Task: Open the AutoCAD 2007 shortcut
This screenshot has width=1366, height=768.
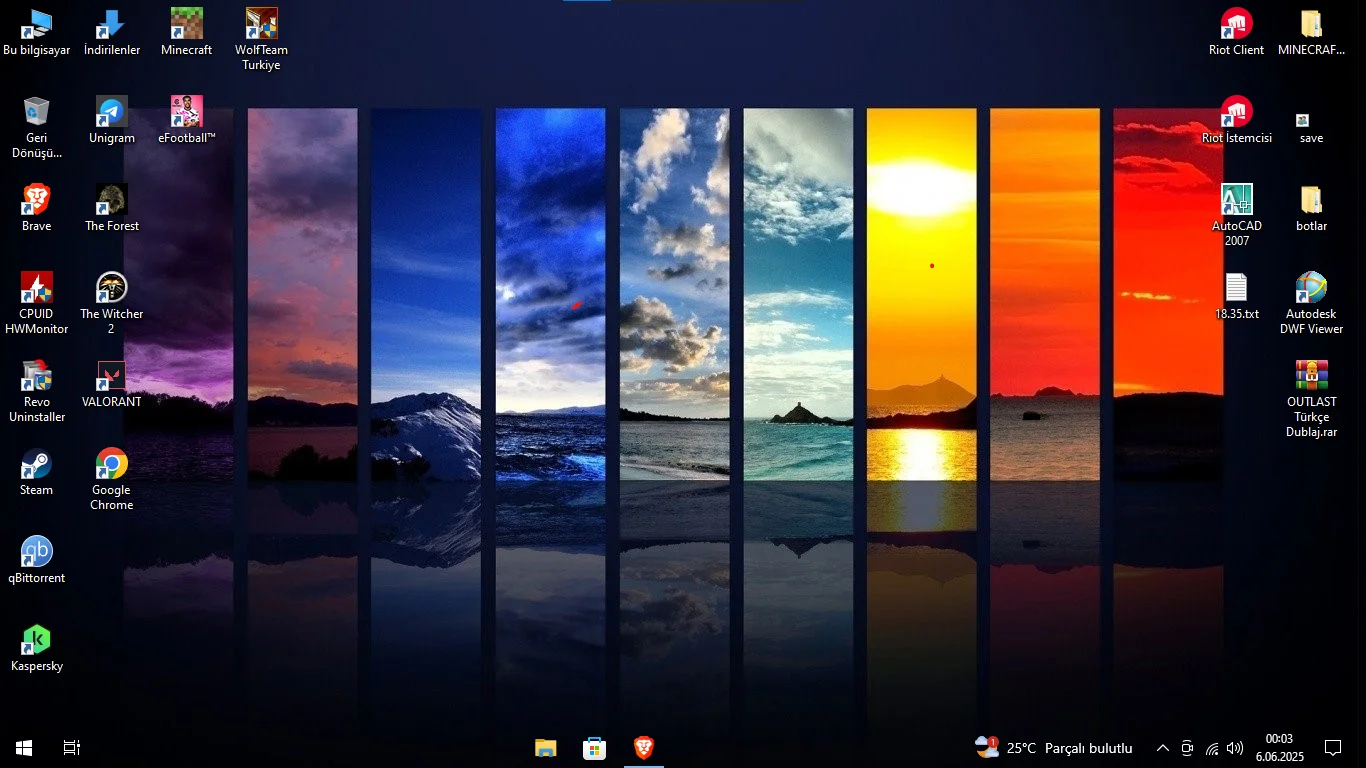Action: (x=1236, y=198)
